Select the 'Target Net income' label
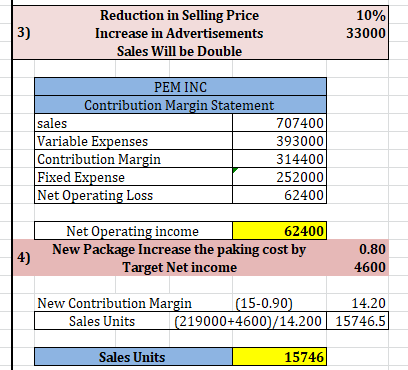The image size is (408, 370). click(x=180, y=267)
